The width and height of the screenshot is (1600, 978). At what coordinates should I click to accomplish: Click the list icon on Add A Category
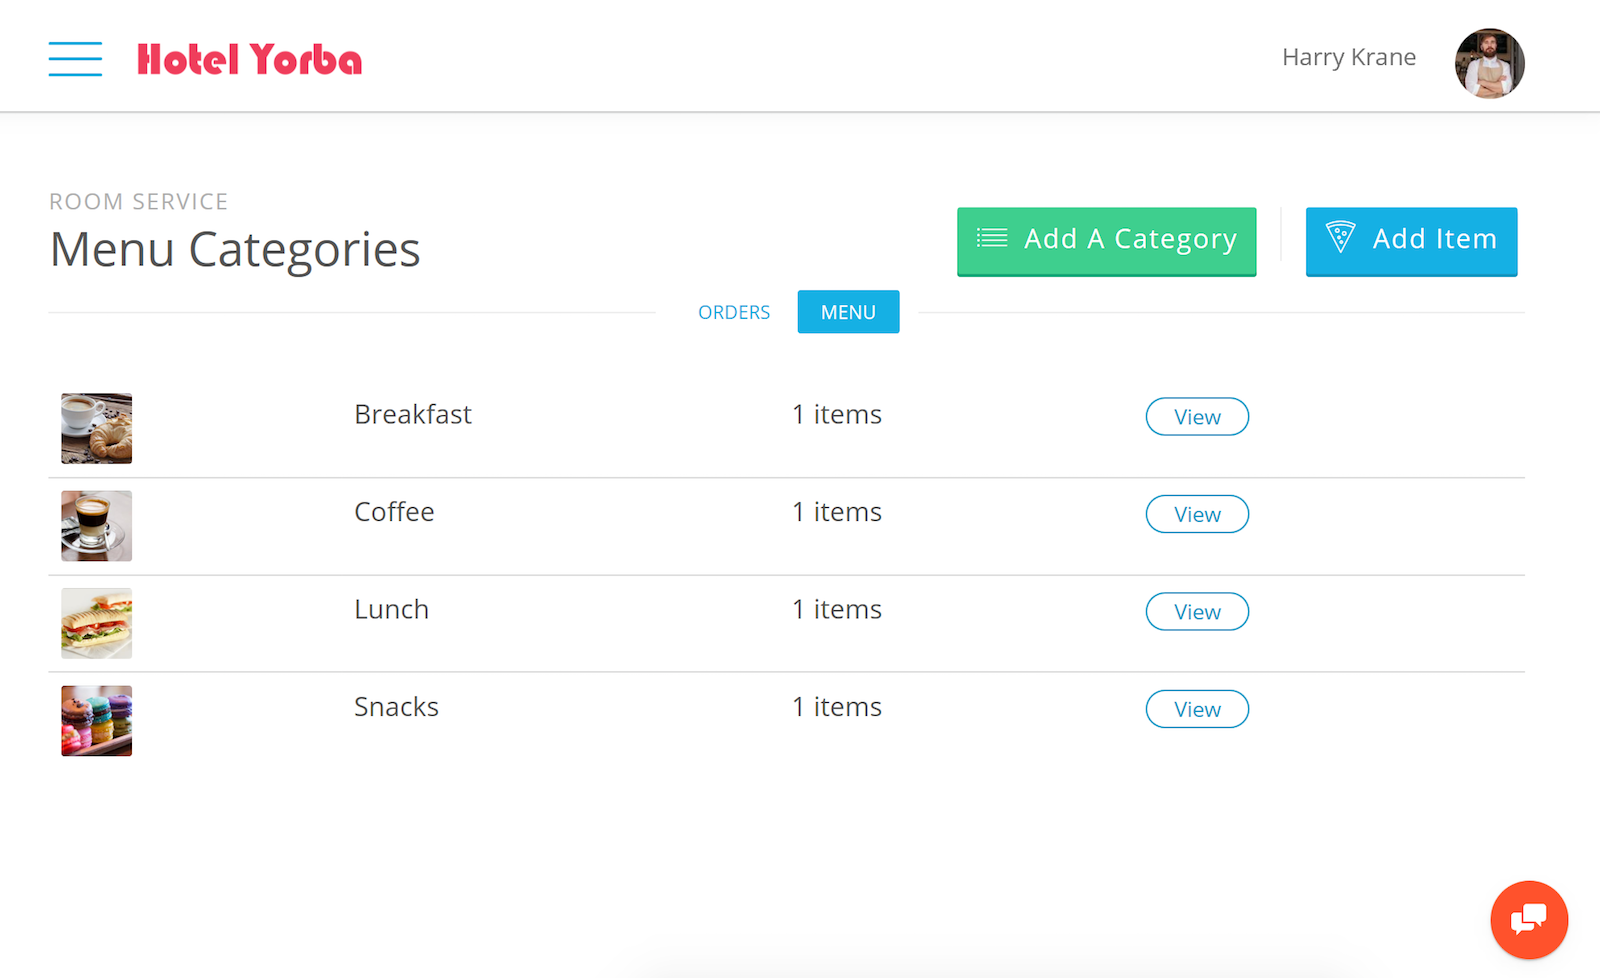[x=992, y=238]
